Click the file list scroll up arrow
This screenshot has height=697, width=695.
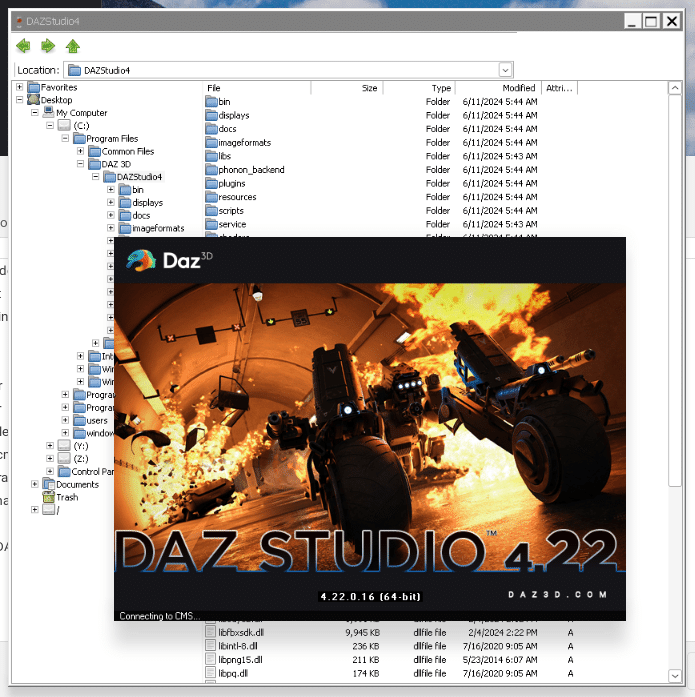[675, 88]
